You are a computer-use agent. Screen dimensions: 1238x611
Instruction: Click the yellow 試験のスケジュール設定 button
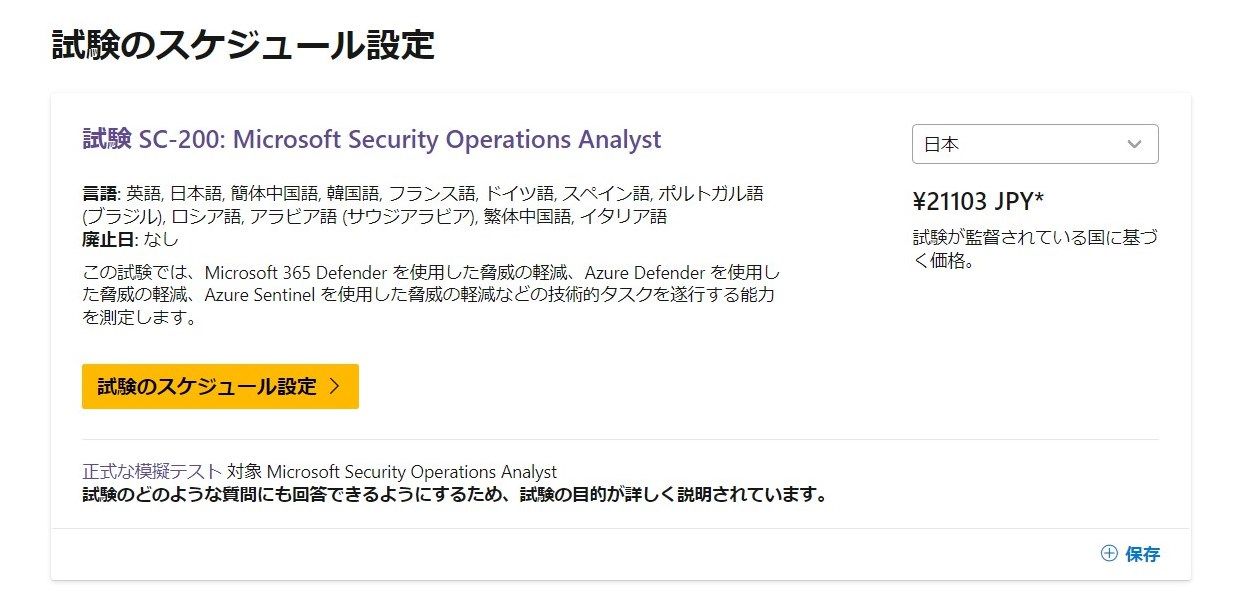pyautogui.click(x=220, y=387)
